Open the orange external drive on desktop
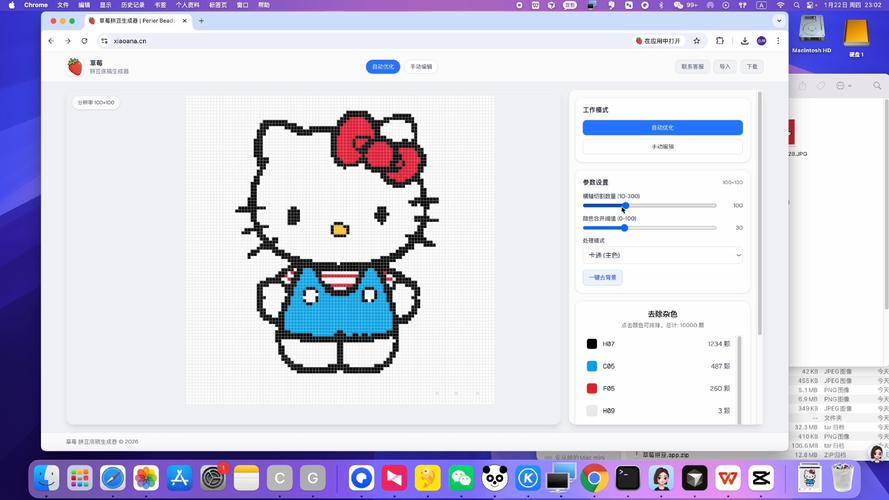The height and width of the screenshot is (500, 889). point(856,36)
